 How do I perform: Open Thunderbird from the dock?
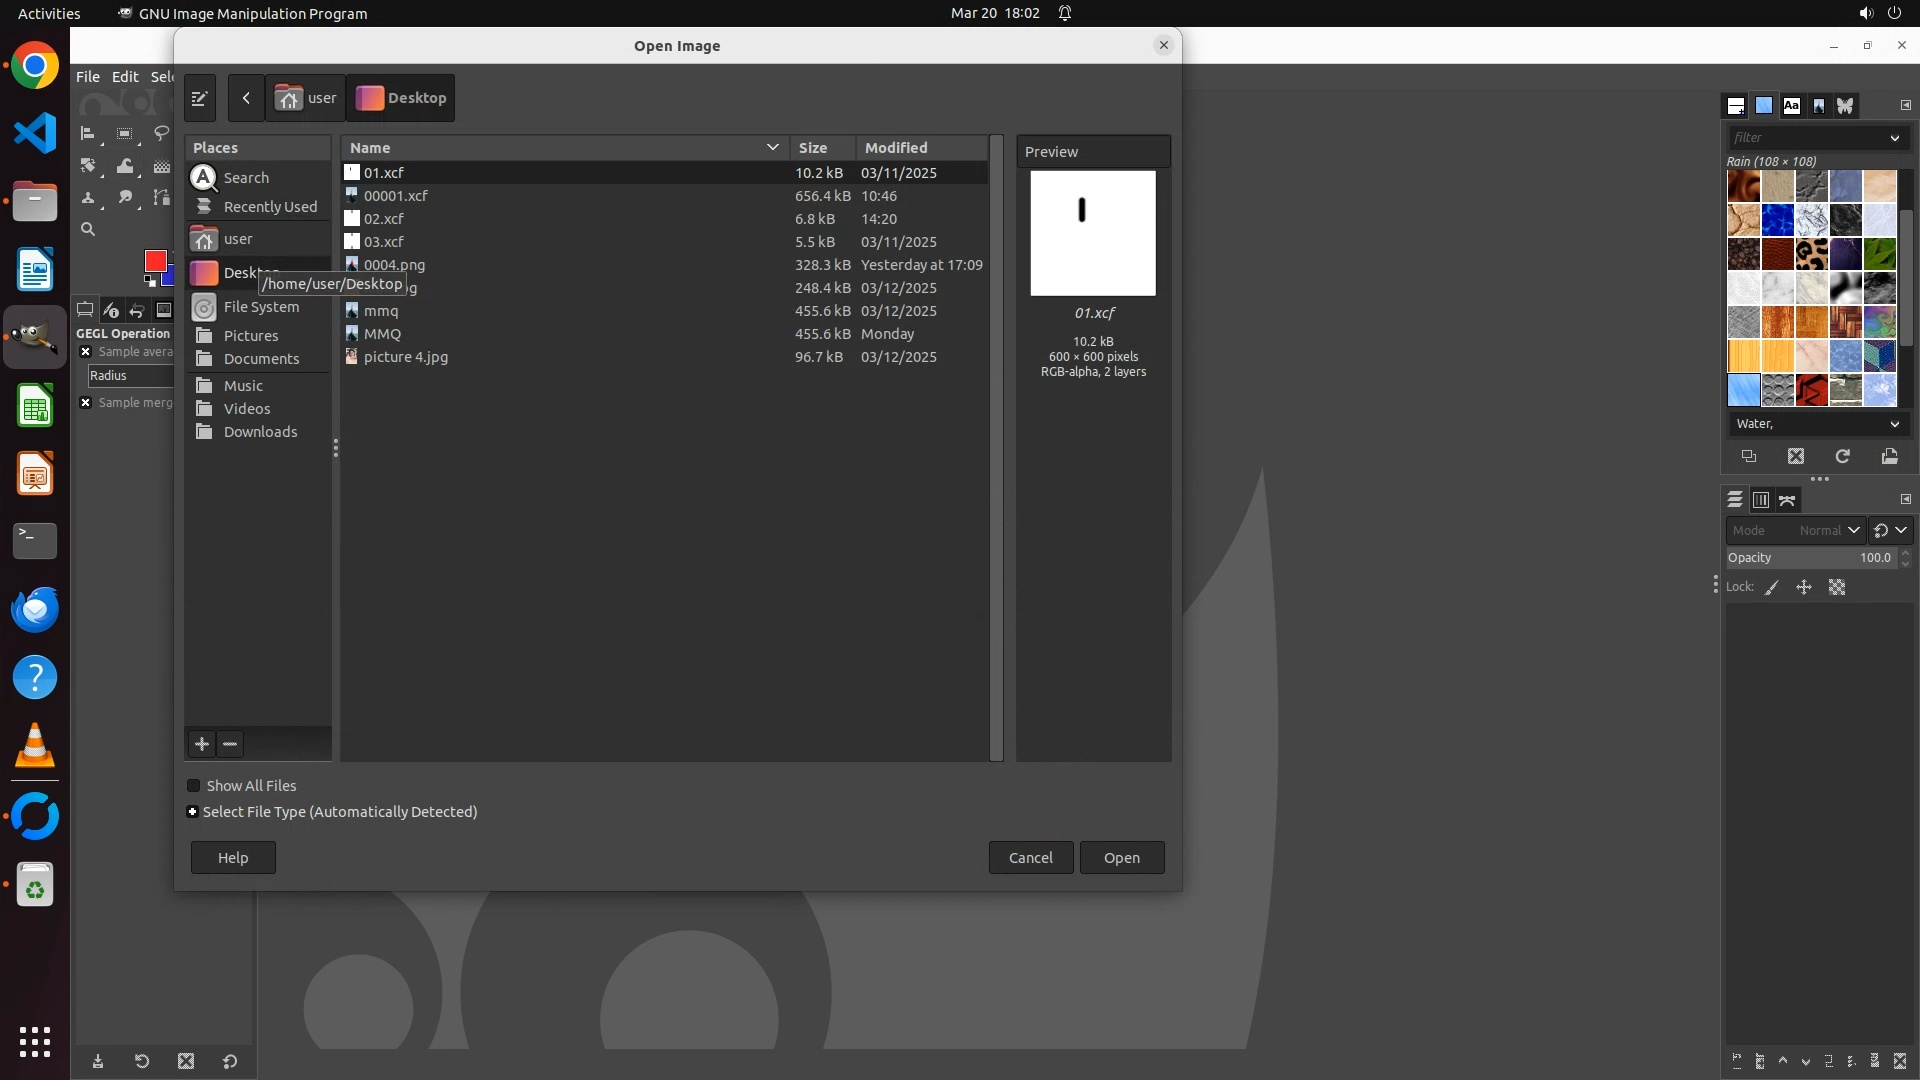click(35, 609)
